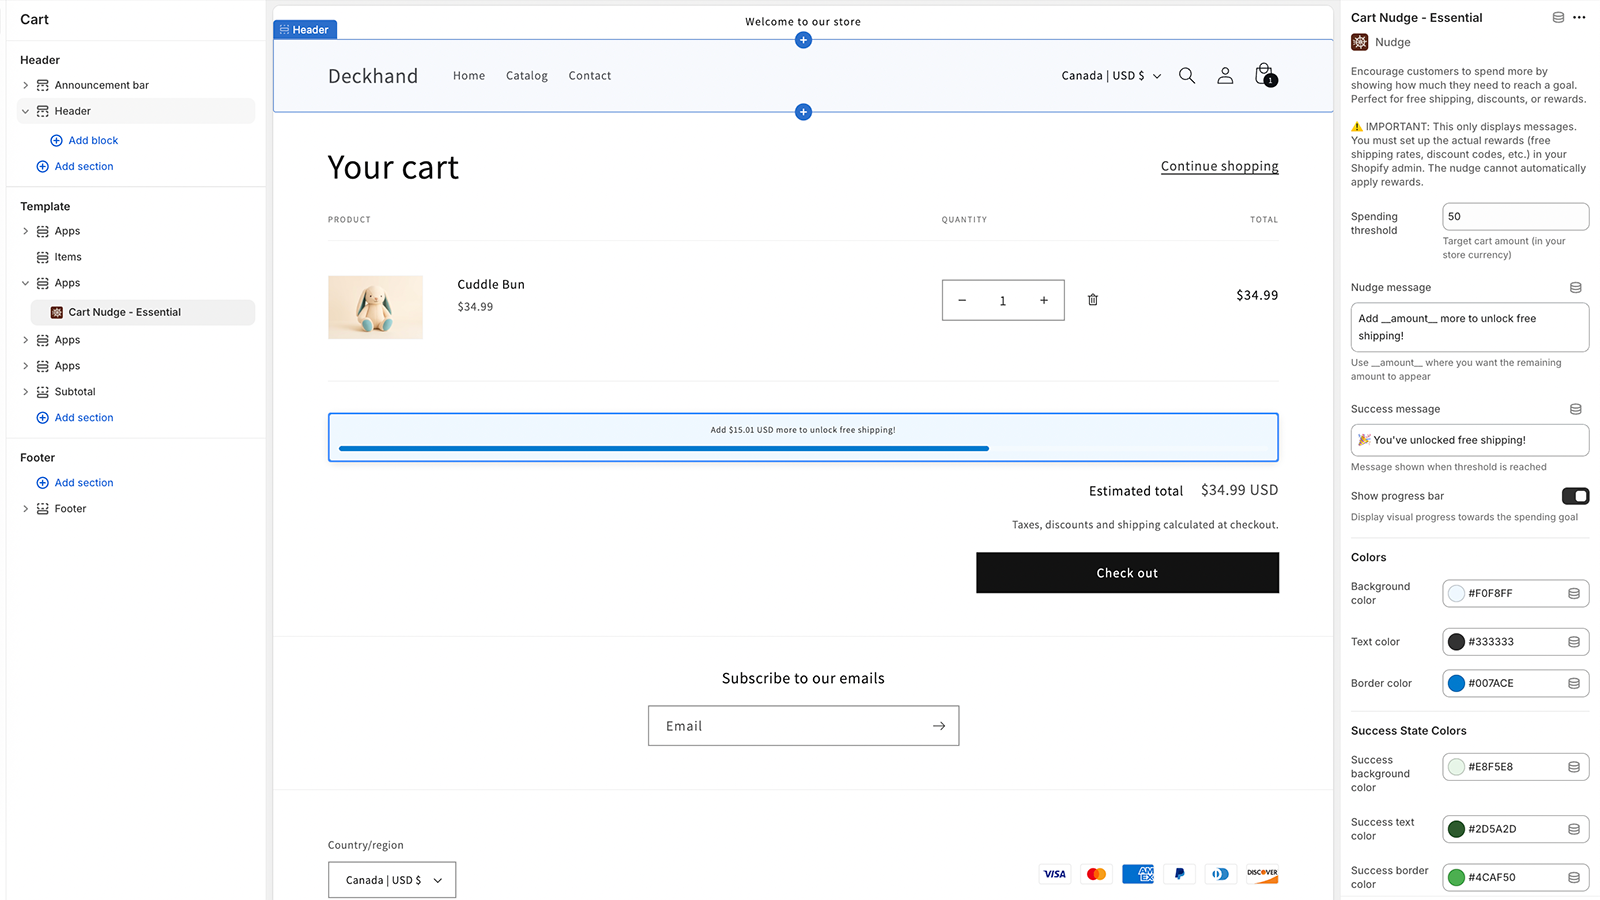Screen dimensions: 1600x900
Task: Click the Cuddle Bun quantity number field
Action: click(1003, 300)
